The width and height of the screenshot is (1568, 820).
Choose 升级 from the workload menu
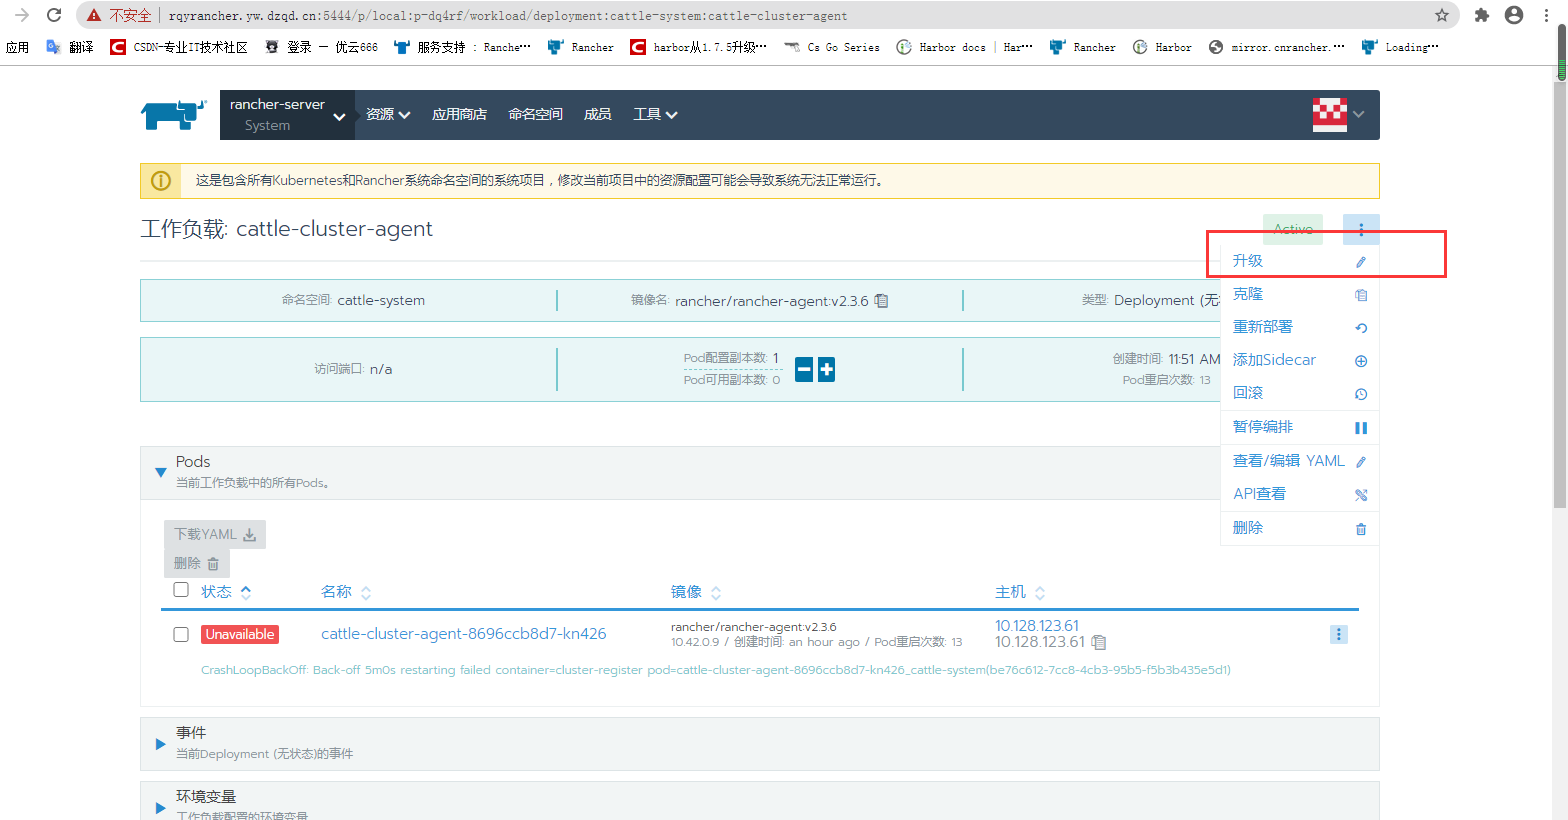(x=1300, y=261)
